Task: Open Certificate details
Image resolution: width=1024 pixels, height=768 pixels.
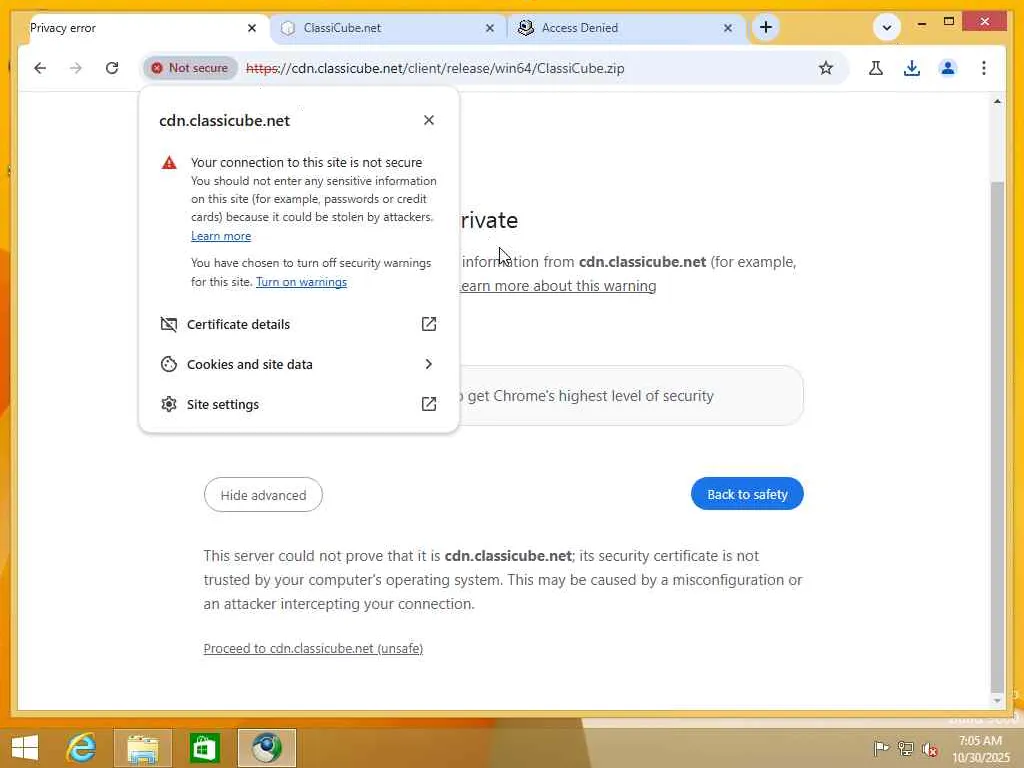Action: (x=298, y=325)
